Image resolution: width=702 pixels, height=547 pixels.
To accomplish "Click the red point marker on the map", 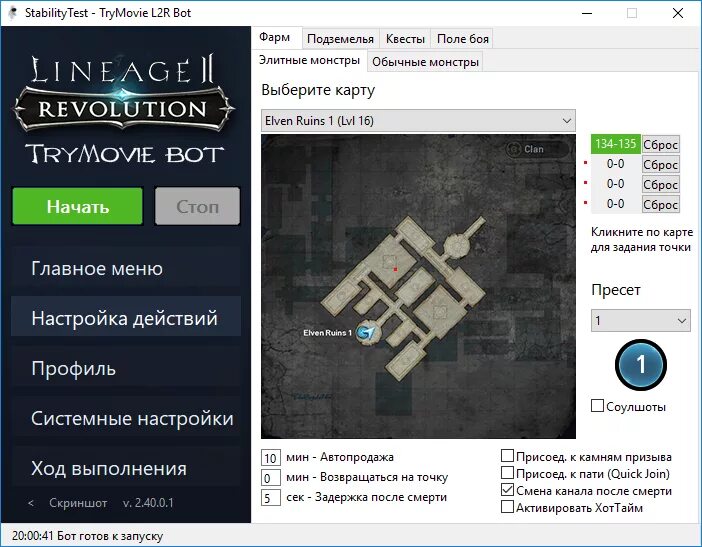I will (x=395, y=269).
